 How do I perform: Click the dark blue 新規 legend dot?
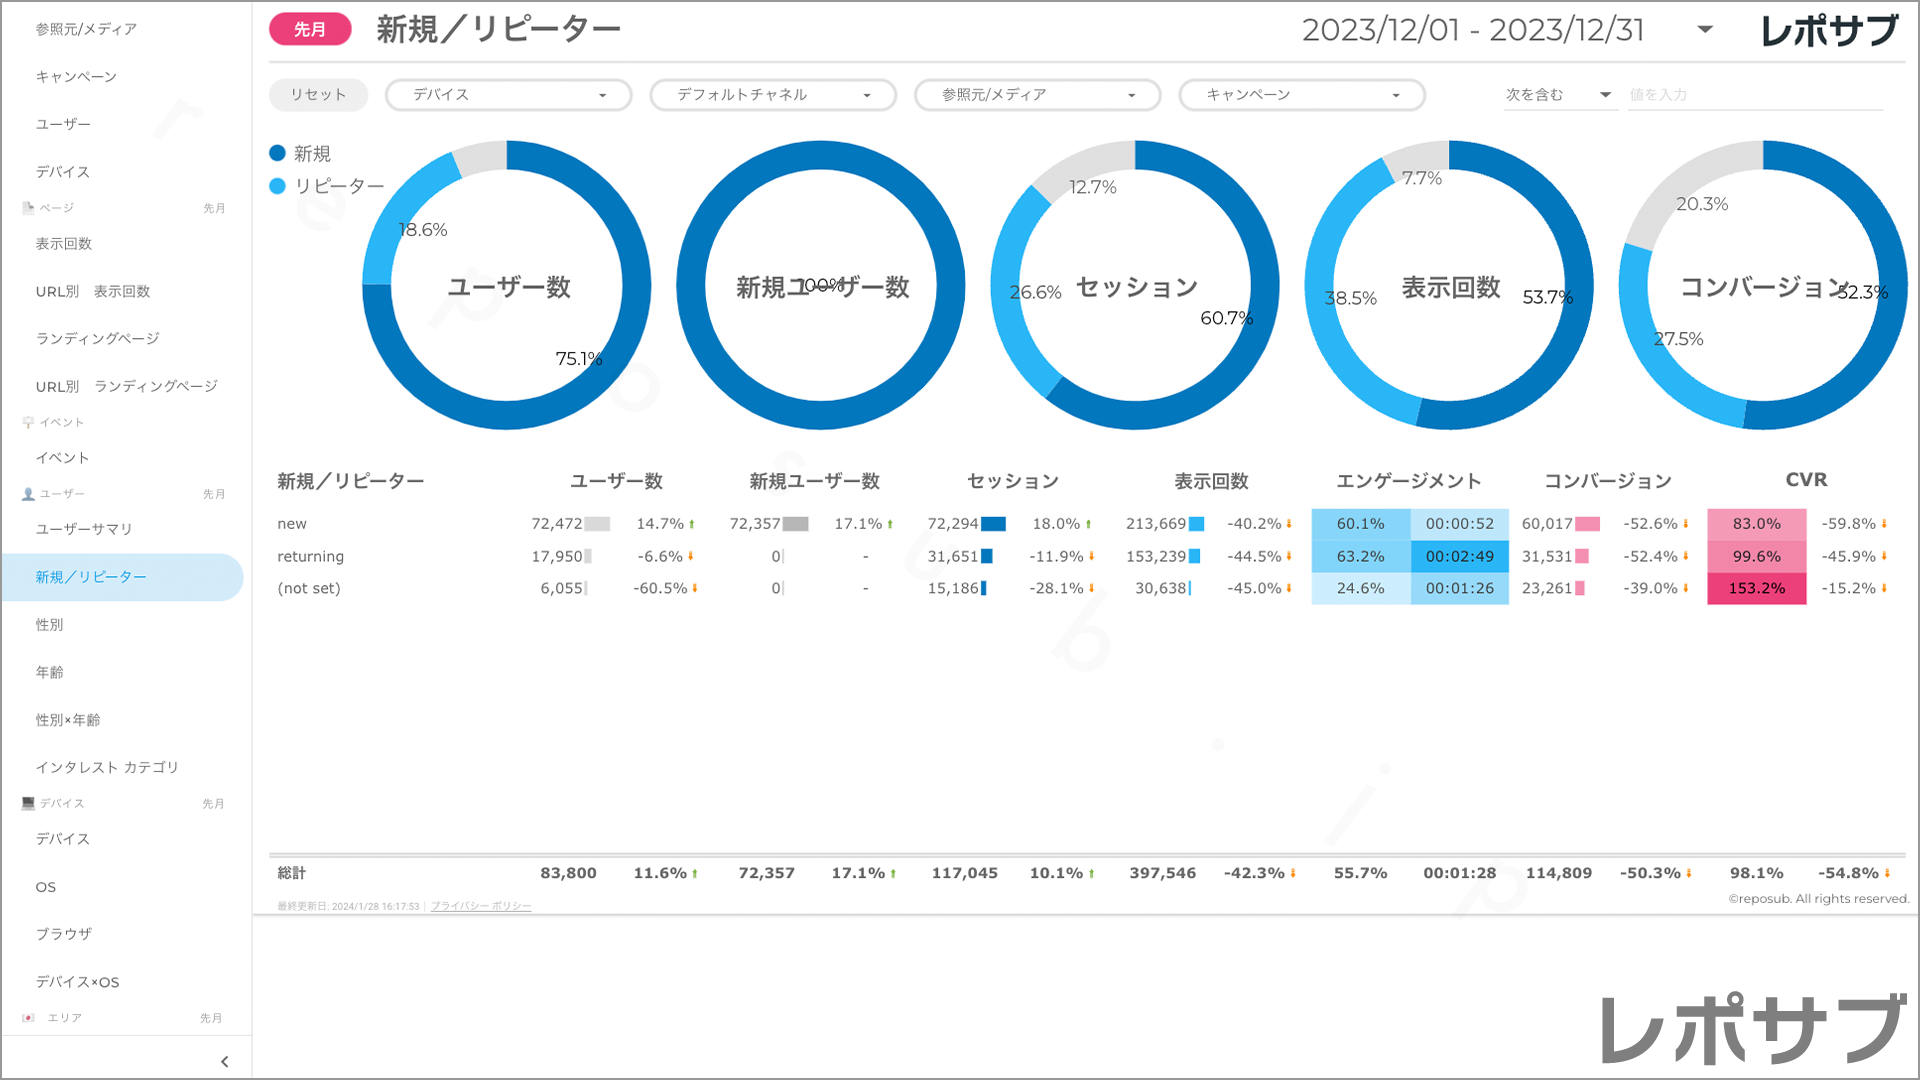click(278, 153)
